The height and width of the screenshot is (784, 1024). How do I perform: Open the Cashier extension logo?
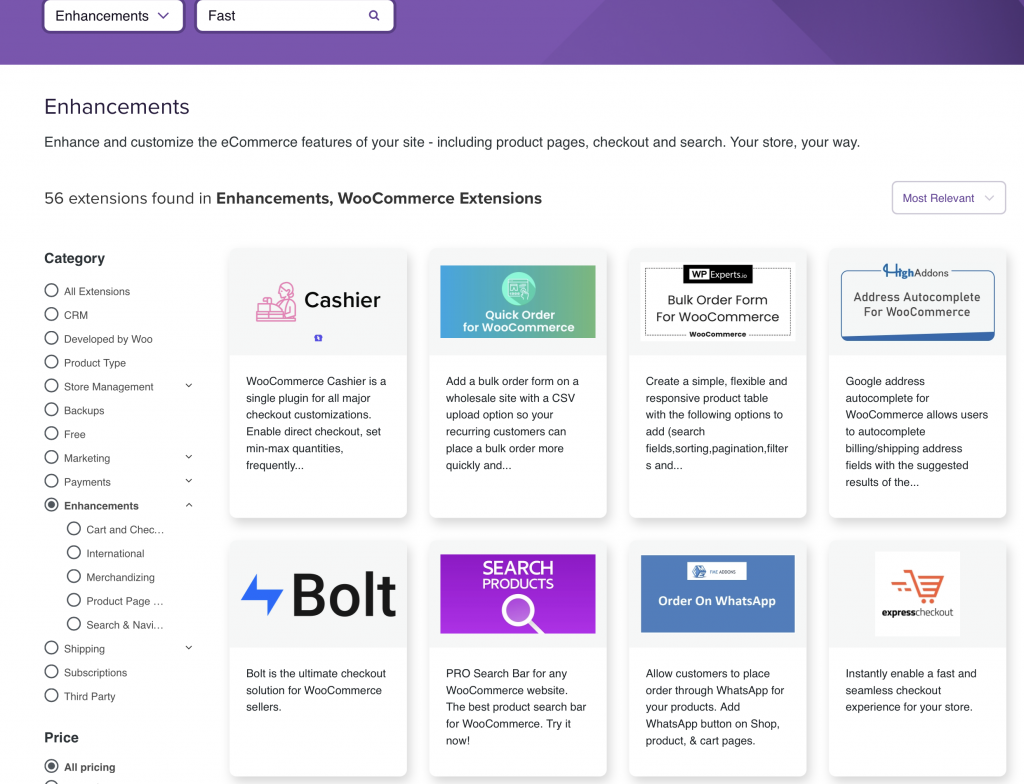(x=318, y=301)
